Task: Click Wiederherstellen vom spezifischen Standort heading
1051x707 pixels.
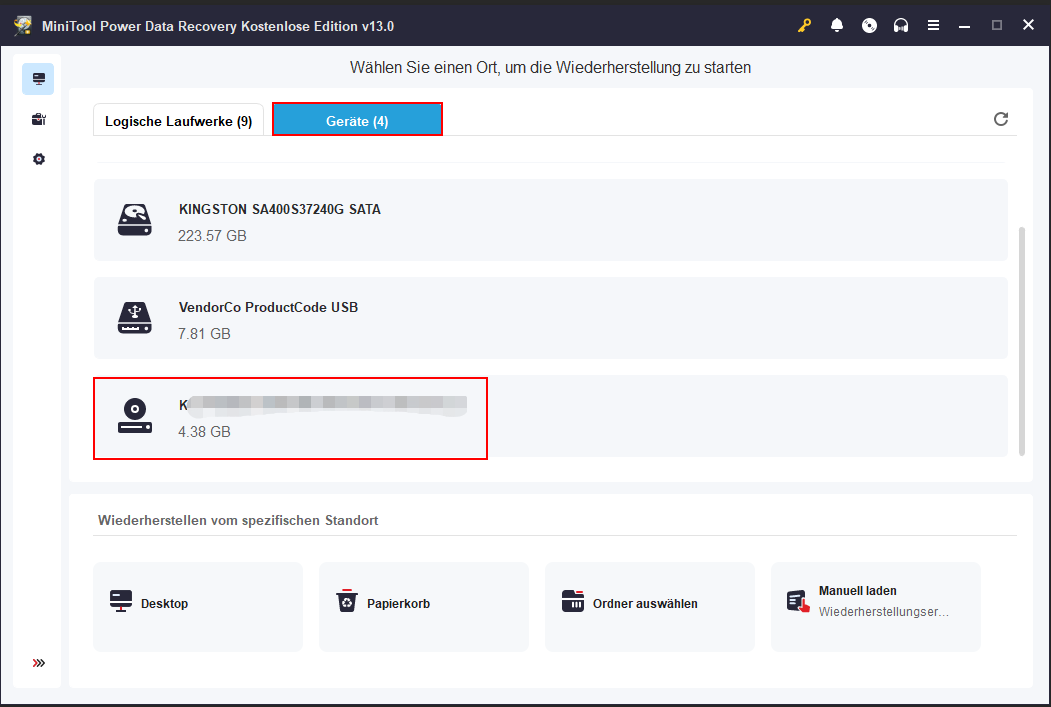Action: tap(238, 521)
